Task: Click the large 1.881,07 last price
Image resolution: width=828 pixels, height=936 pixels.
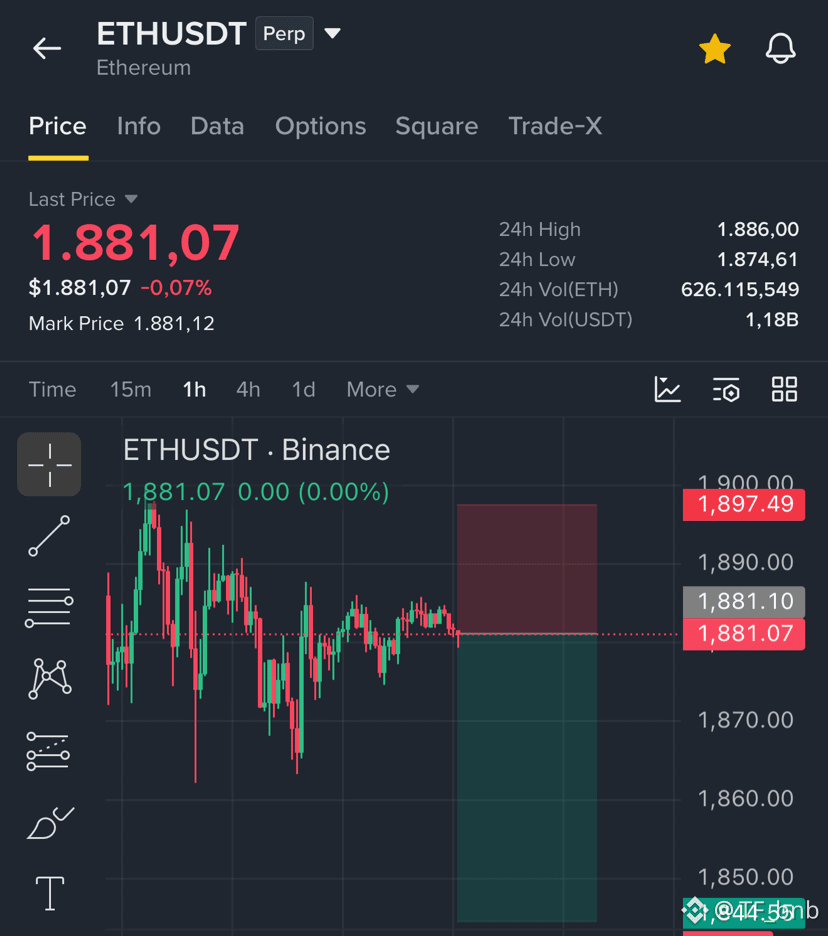Action: [136, 243]
